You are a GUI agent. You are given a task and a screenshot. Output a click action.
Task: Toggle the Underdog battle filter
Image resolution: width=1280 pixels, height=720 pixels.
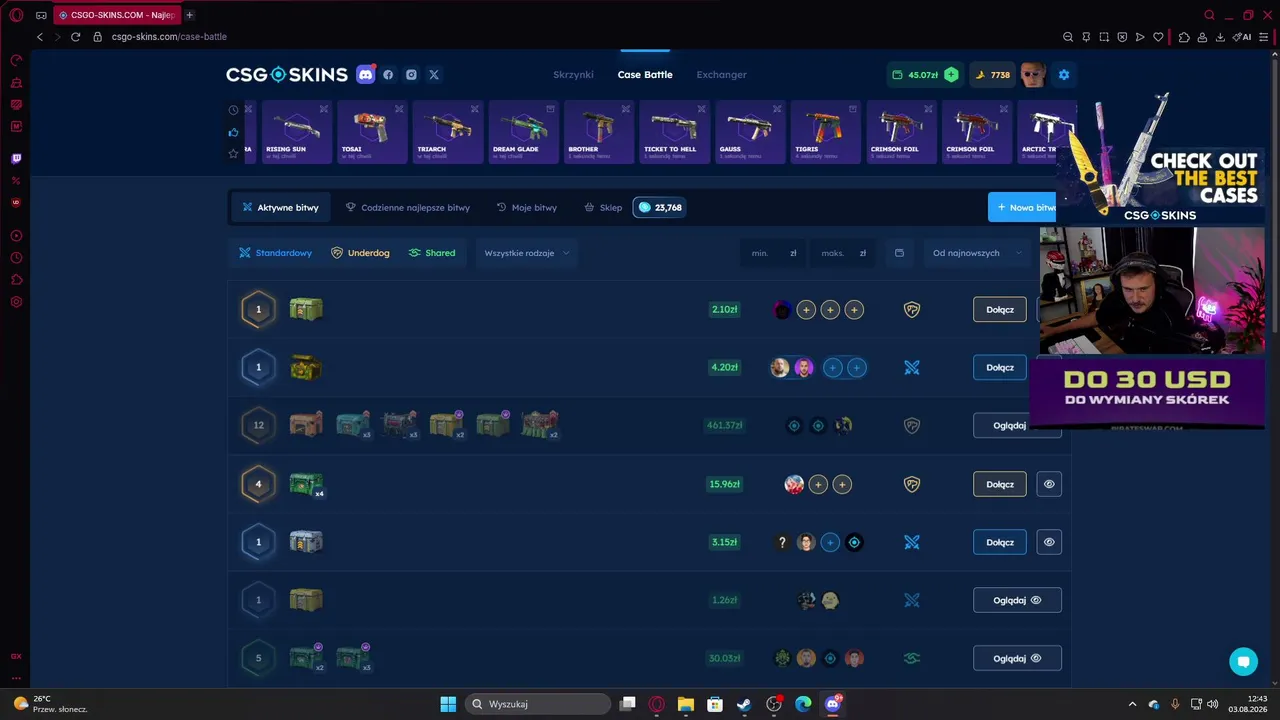click(x=360, y=253)
